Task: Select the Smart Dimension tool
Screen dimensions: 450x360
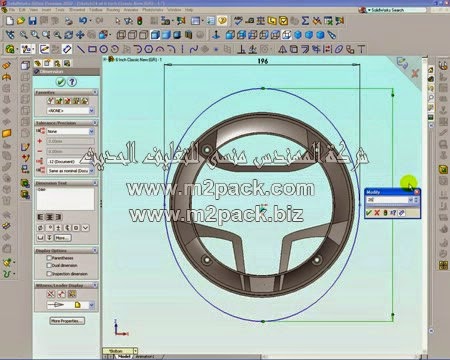Action: click(x=67, y=49)
